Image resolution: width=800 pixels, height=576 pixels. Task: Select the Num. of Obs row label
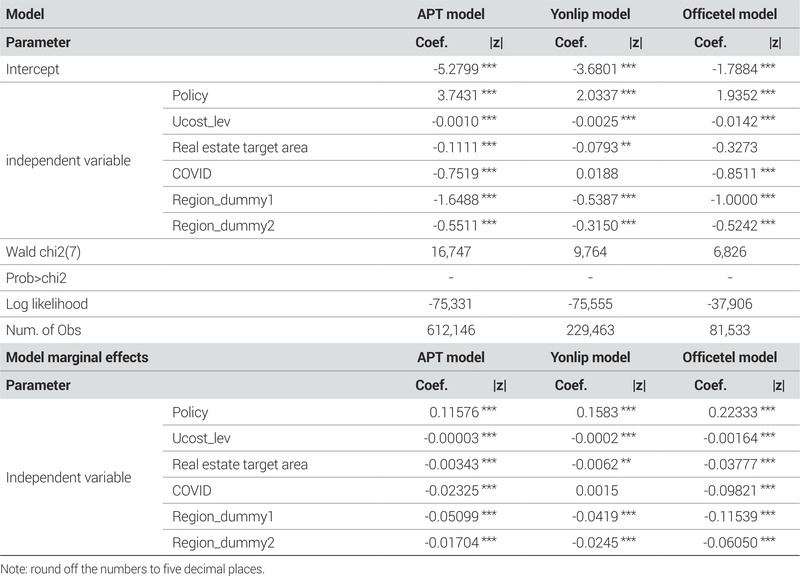click(x=42, y=331)
